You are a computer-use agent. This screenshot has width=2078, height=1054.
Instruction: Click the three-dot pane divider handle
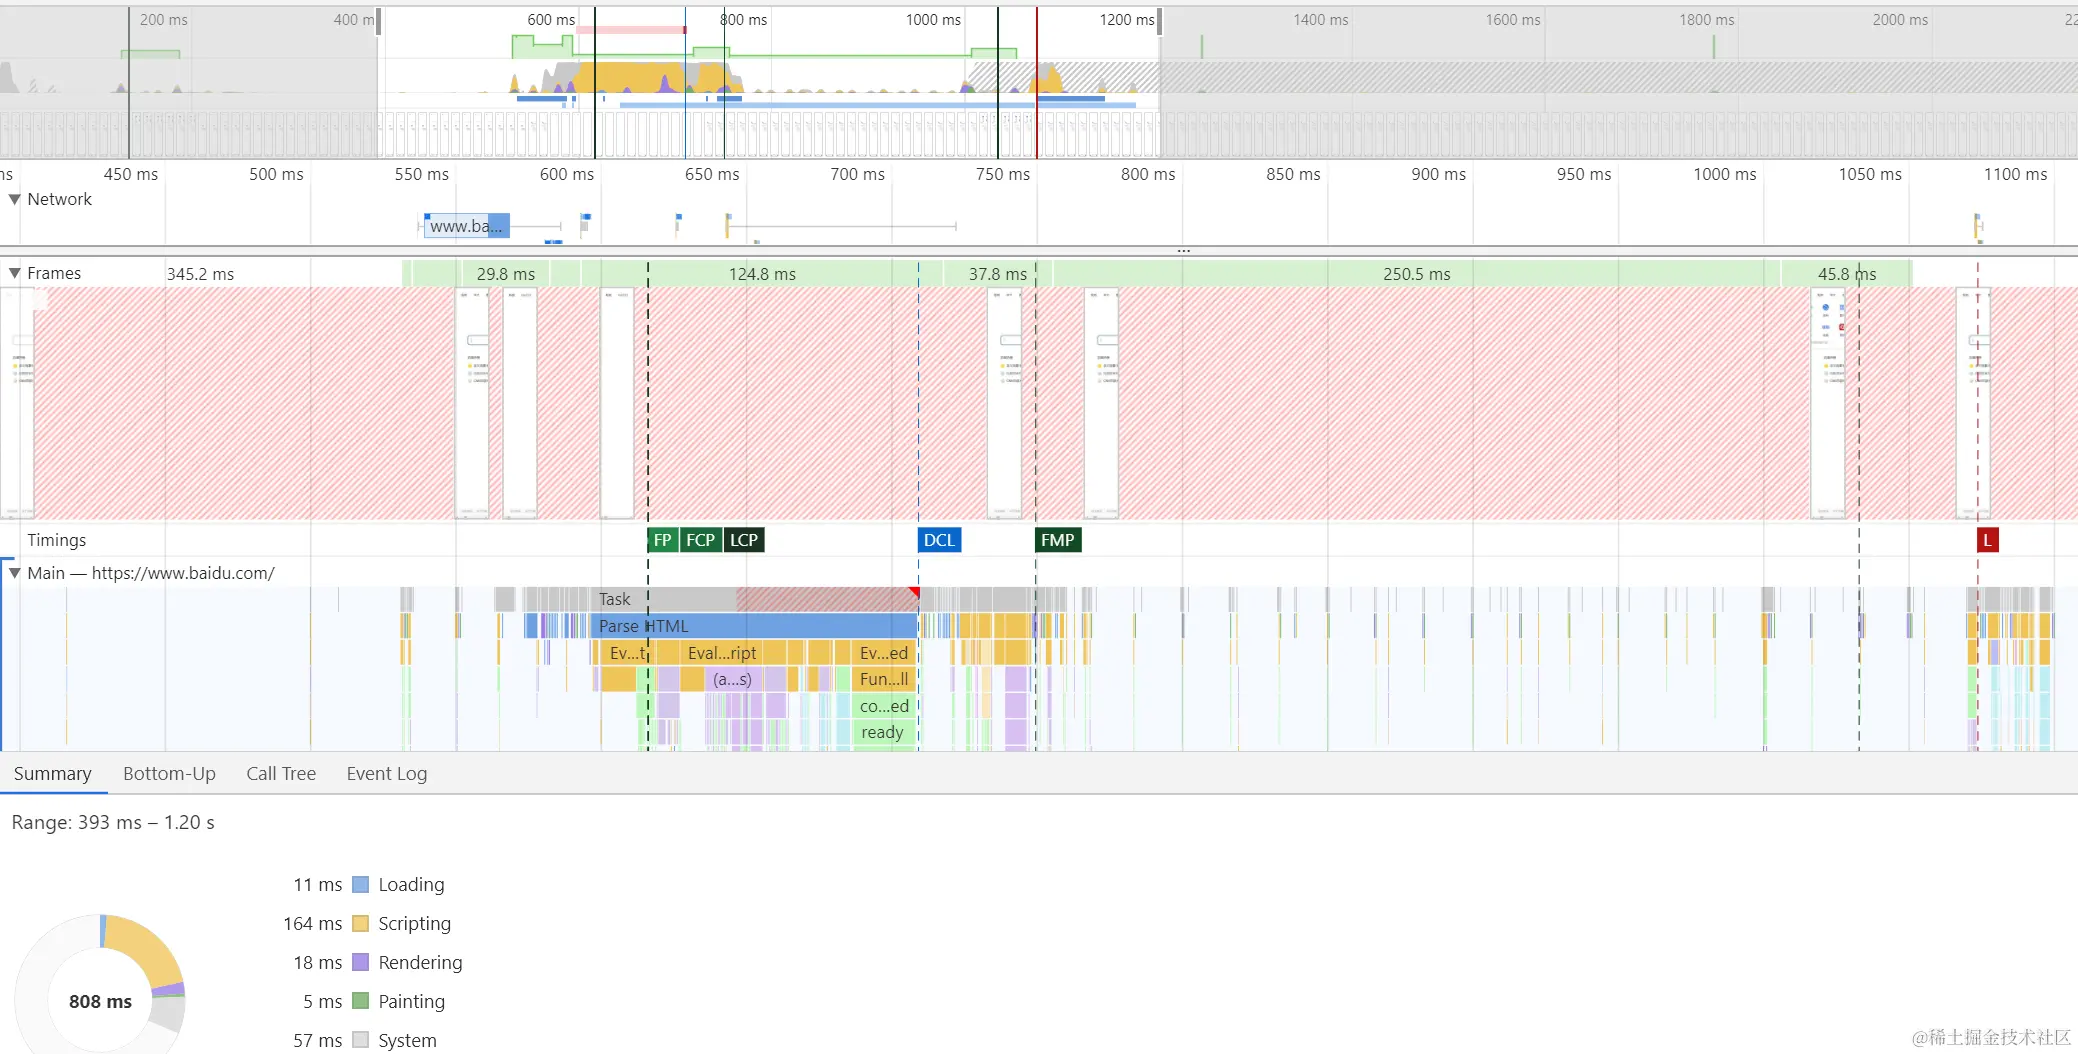(x=1183, y=250)
